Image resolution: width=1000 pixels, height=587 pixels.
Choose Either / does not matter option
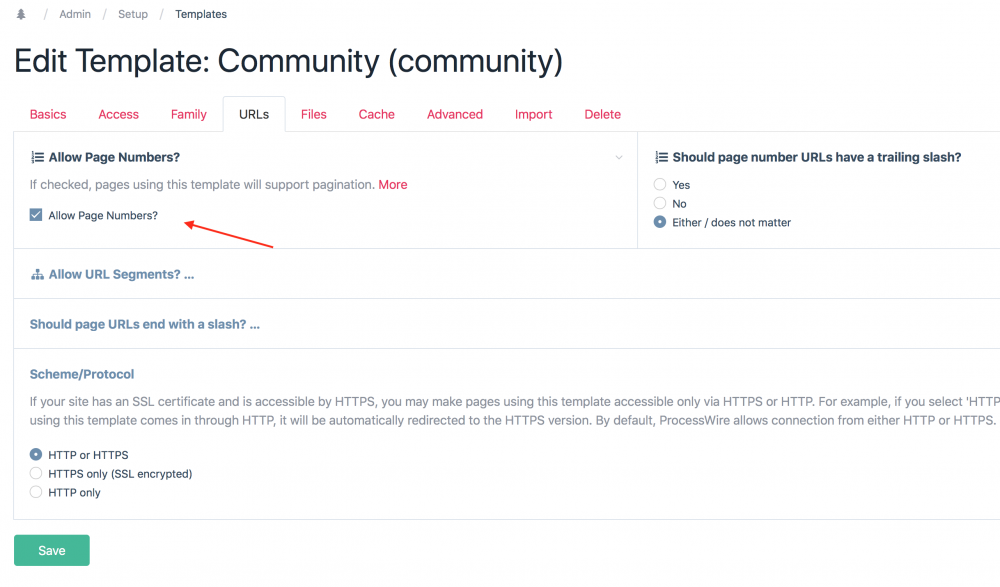coord(660,222)
